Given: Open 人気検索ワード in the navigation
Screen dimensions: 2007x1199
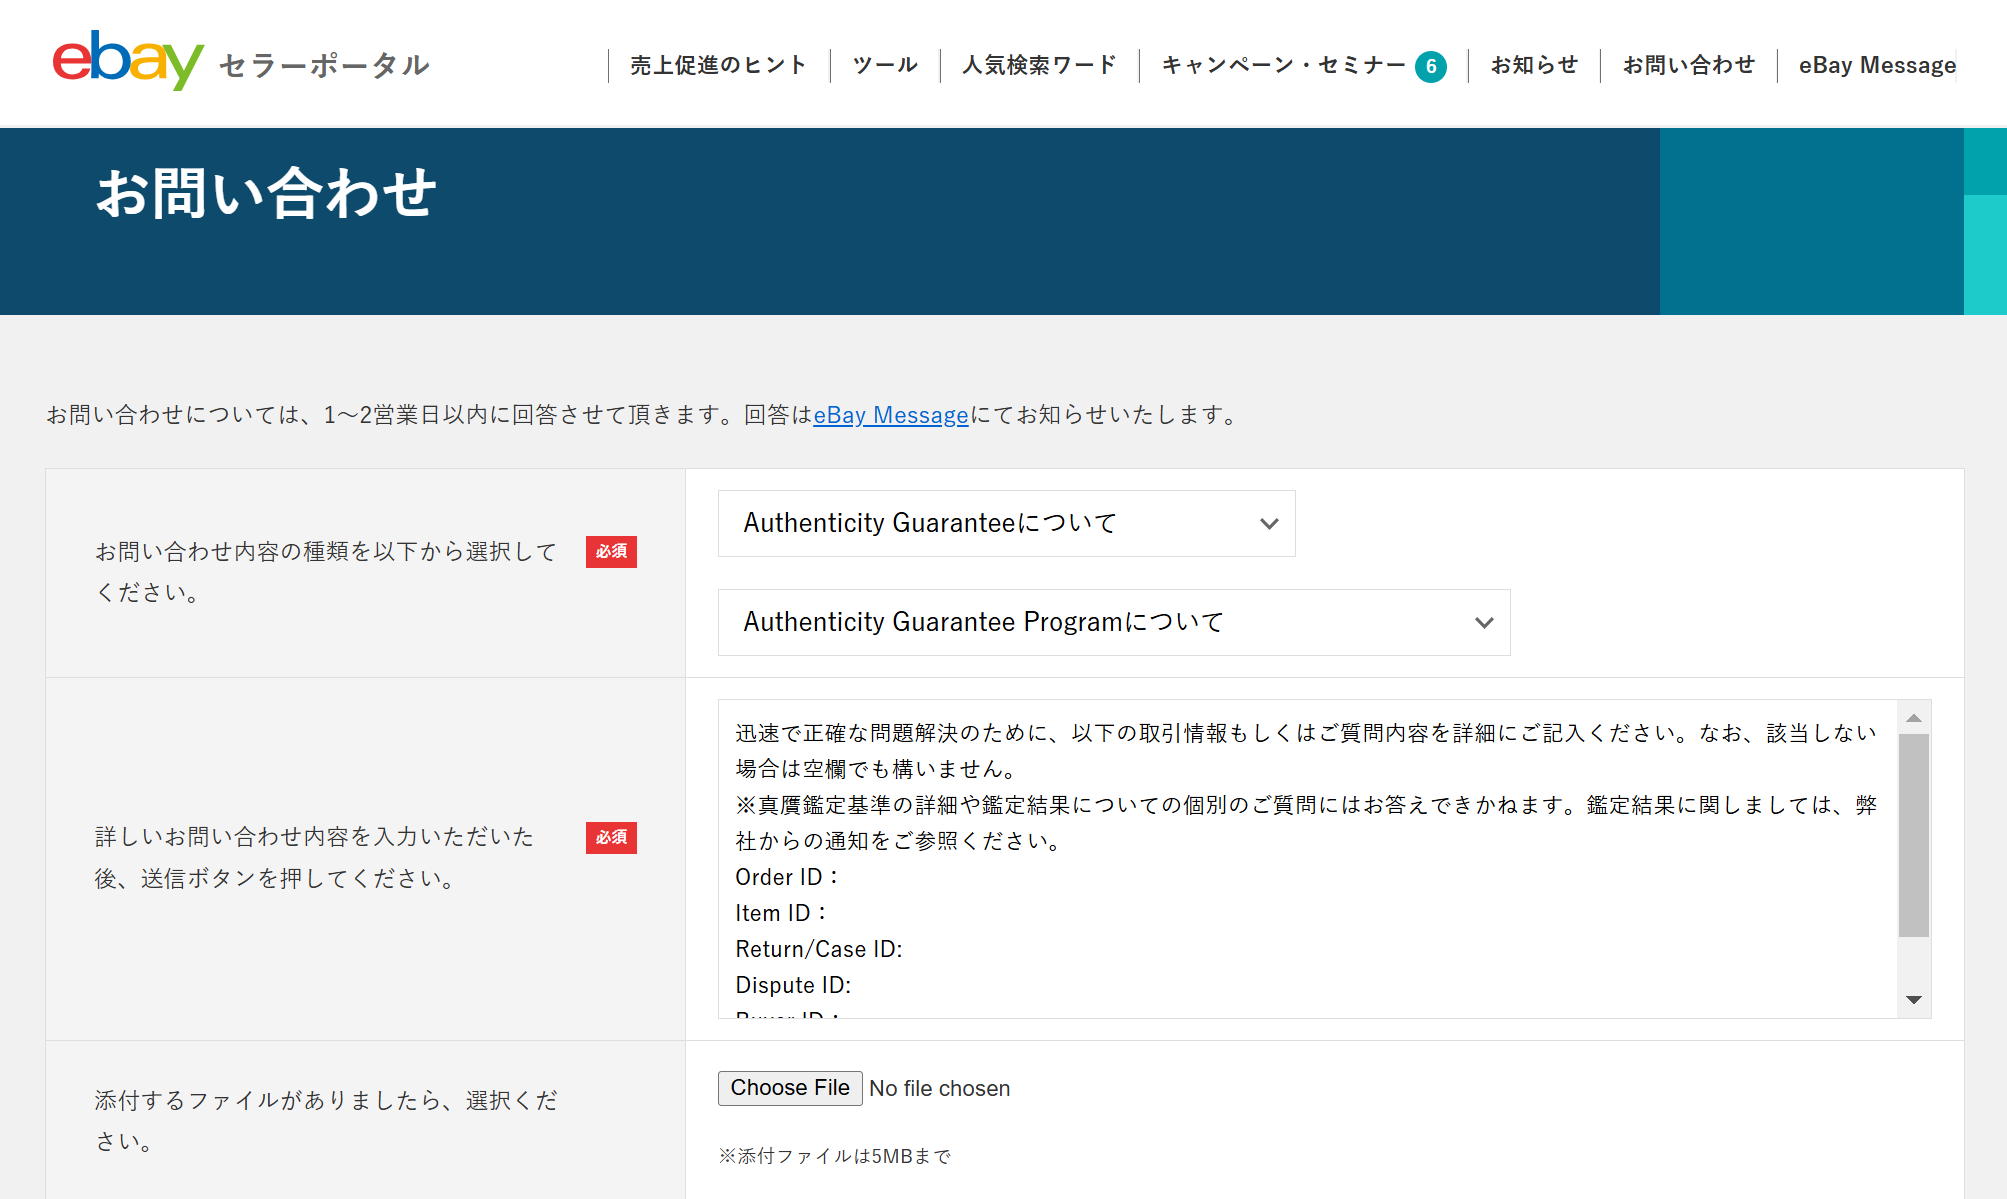Looking at the screenshot, I should coord(1039,65).
